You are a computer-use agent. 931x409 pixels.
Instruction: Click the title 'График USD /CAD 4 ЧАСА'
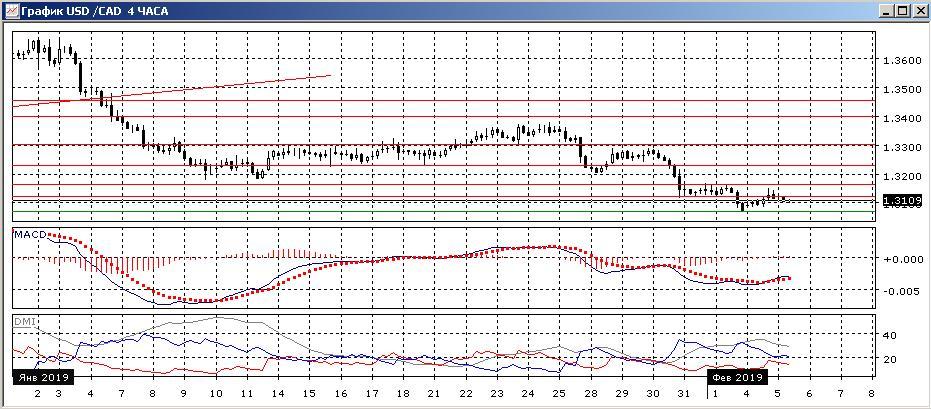(x=94, y=11)
